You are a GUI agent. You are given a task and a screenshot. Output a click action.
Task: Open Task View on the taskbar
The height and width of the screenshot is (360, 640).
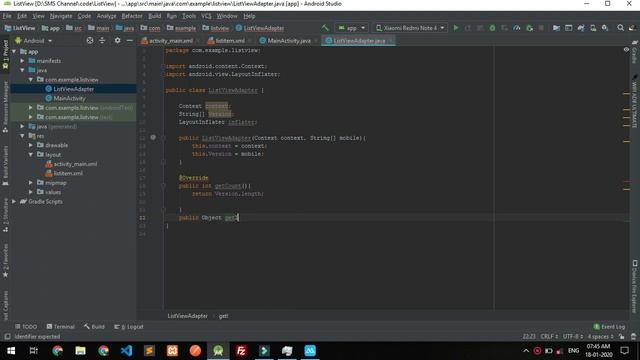click(33, 351)
